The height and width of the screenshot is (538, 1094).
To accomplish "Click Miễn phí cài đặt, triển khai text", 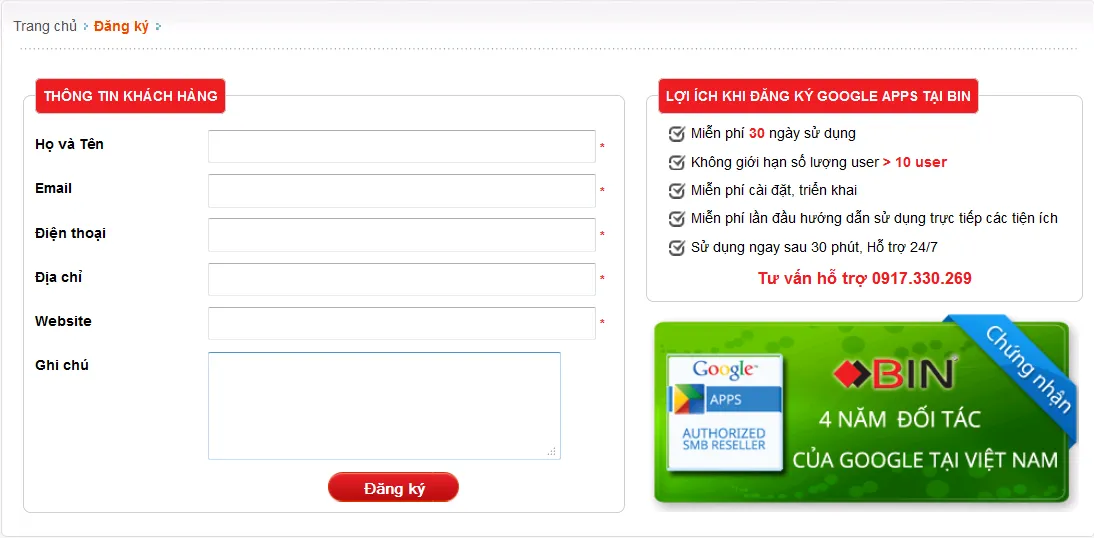I will coord(774,190).
